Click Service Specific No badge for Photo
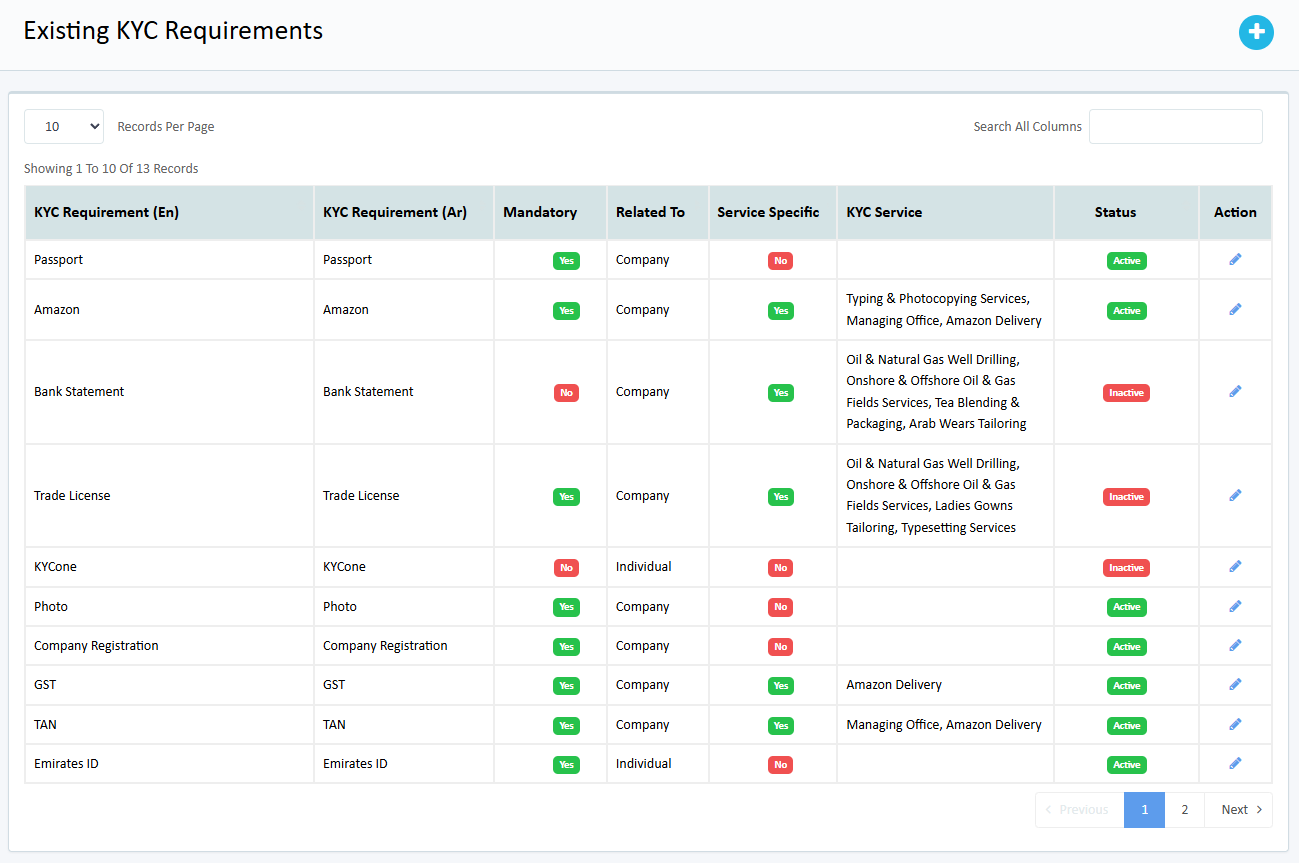Screen dimensions: 1299x863 (x=781, y=607)
